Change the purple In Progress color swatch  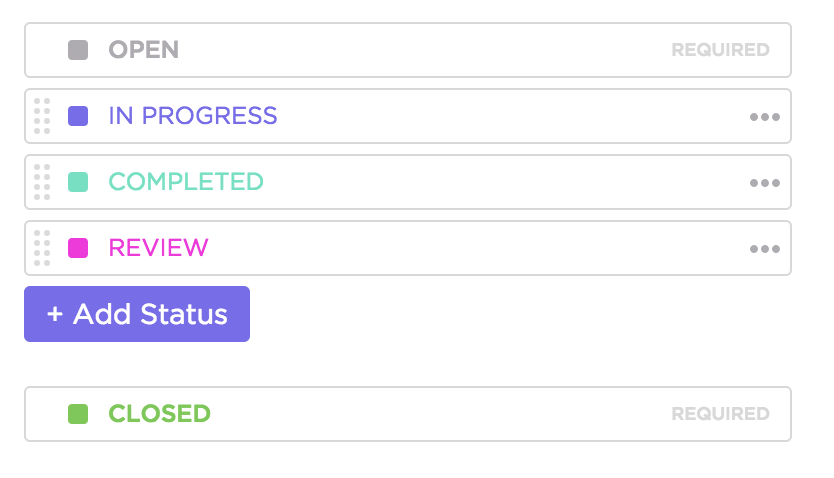pyautogui.click(x=78, y=116)
